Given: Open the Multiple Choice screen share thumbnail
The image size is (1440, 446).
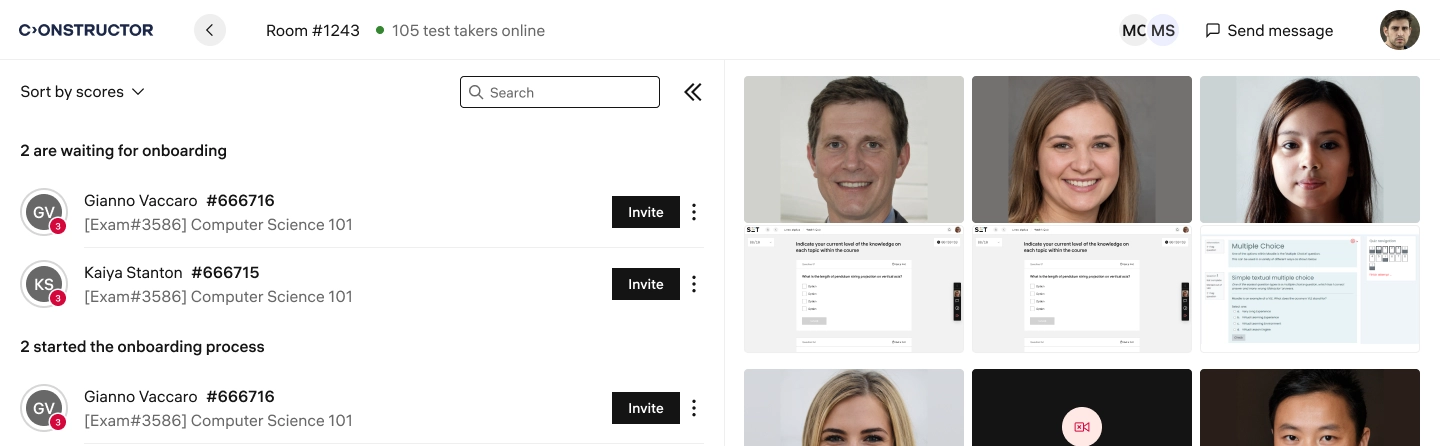Looking at the screenshot, I should tap(1310, 289).
